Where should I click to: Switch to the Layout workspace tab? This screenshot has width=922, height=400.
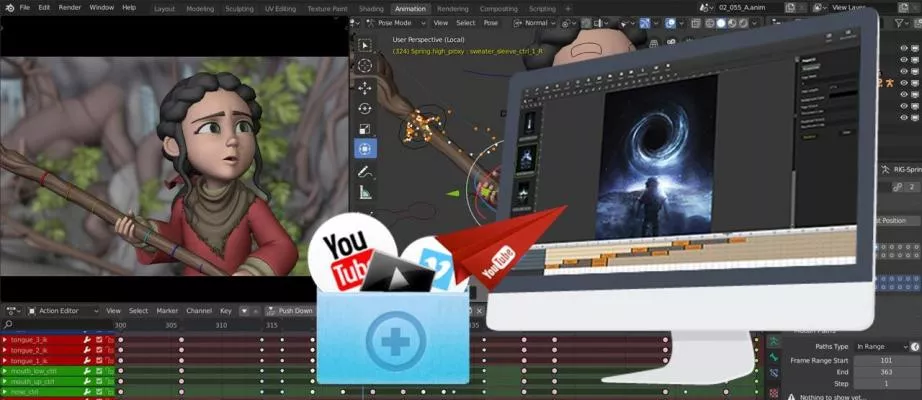(163, 9)
